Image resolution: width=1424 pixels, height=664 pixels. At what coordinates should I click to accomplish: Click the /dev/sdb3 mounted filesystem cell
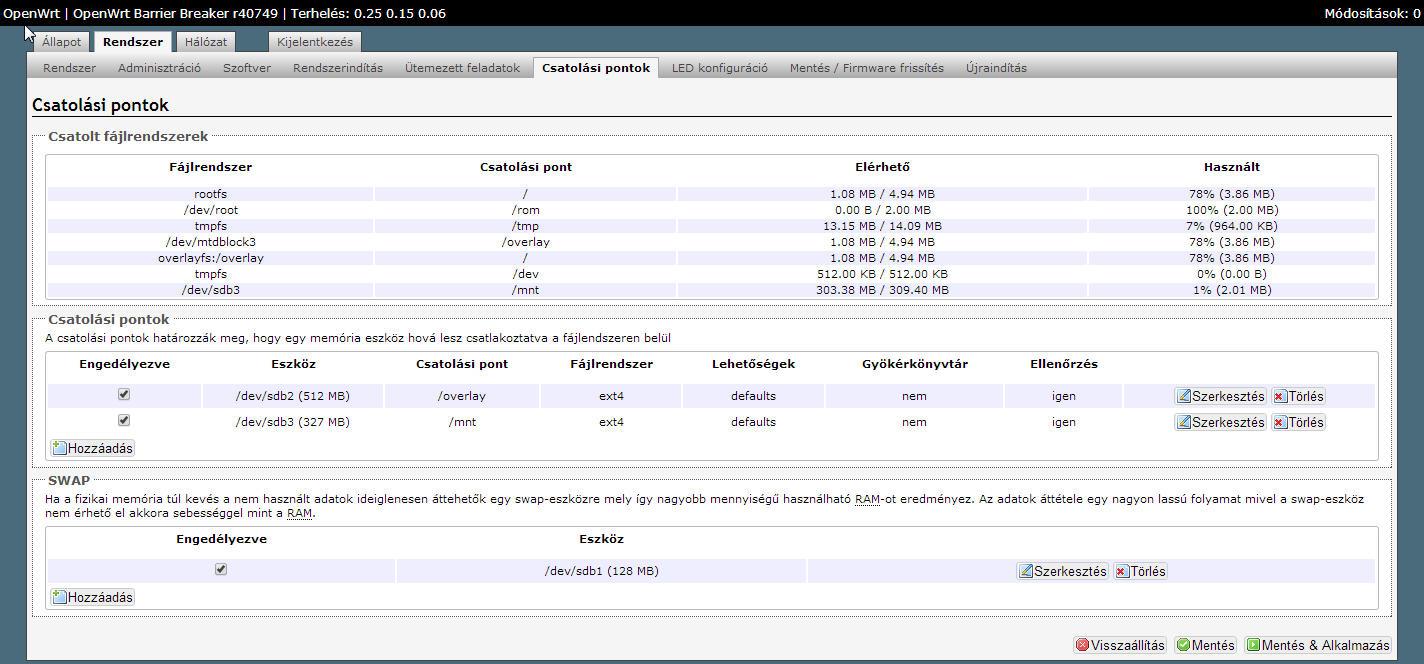(211, 290)
